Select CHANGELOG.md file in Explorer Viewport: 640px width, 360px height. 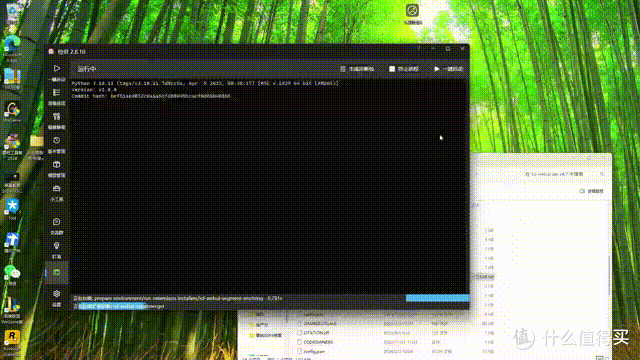point(317,324)
